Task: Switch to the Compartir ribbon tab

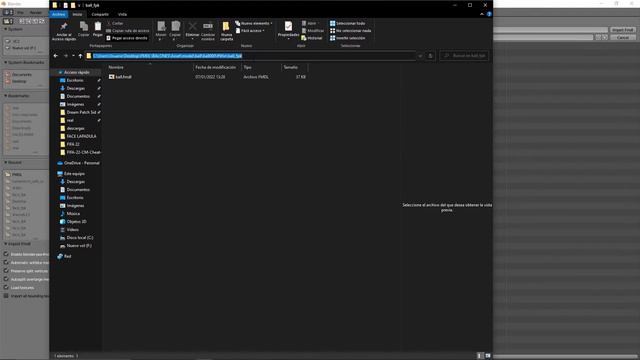Action: (100, 14)
